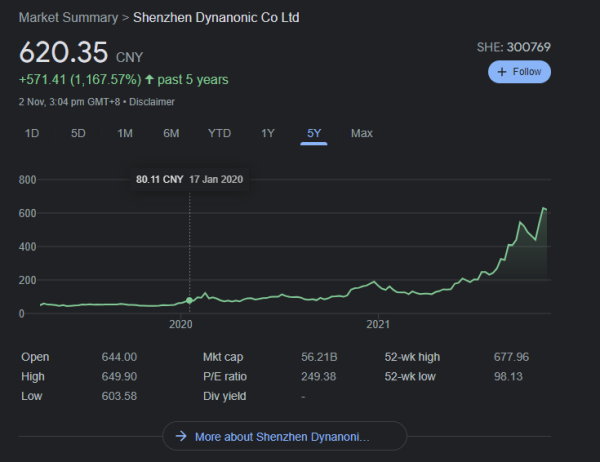600x462 pixels.
Task: Click Shenzhen Dynanonic Co Ltd title
Action: tap(216, 18)
